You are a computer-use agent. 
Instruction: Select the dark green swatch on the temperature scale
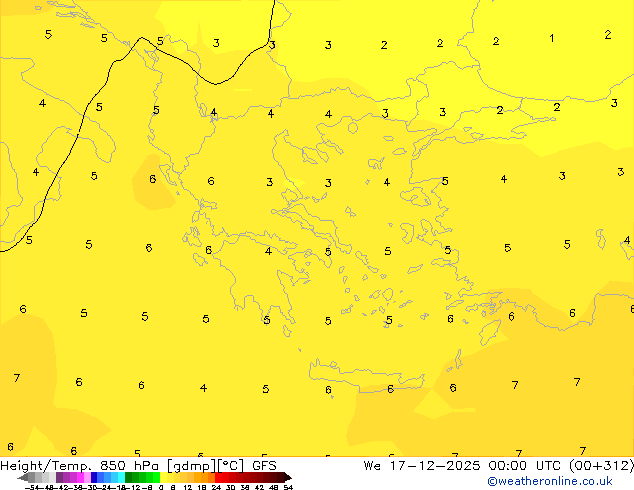tap(129, 477)
